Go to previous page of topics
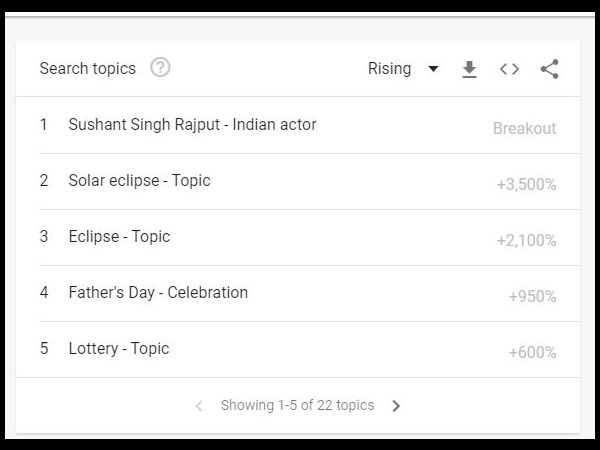The image size is (600, 450). tap(199, 406)
